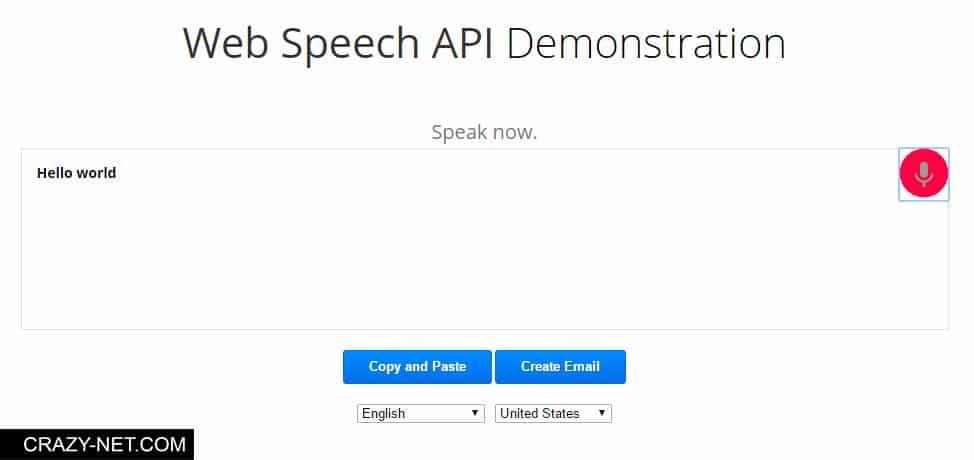Viewport: 974px width, 460px height.
Task: Click the word 'Email' on Create Email
Action: [582, 366]
